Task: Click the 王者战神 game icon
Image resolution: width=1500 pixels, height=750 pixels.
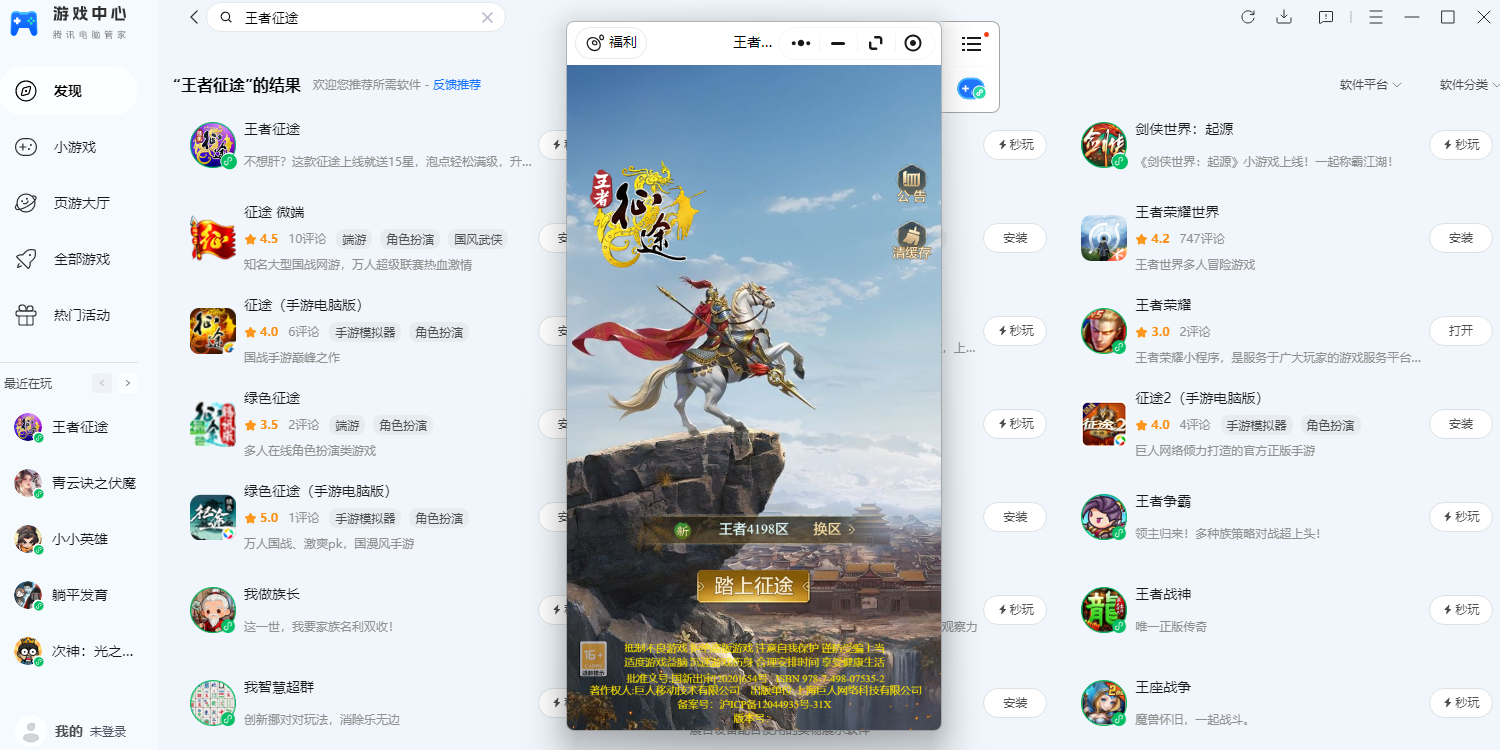Action: tap(1104, 610)
